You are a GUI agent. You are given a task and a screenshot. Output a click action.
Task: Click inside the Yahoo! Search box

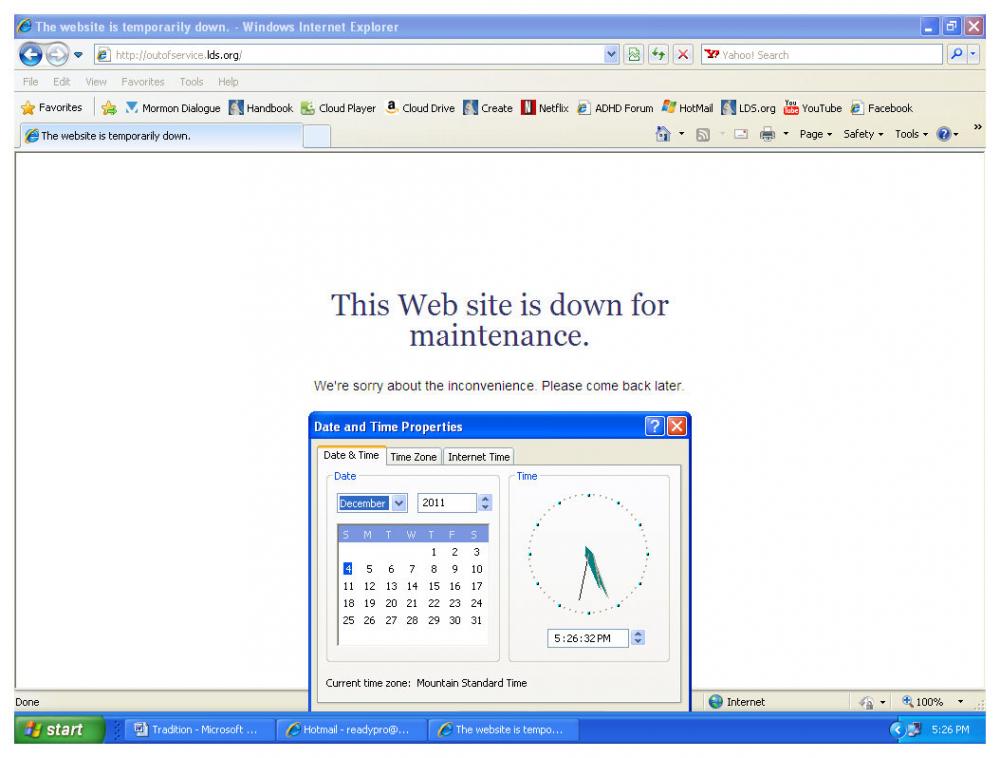821,55
